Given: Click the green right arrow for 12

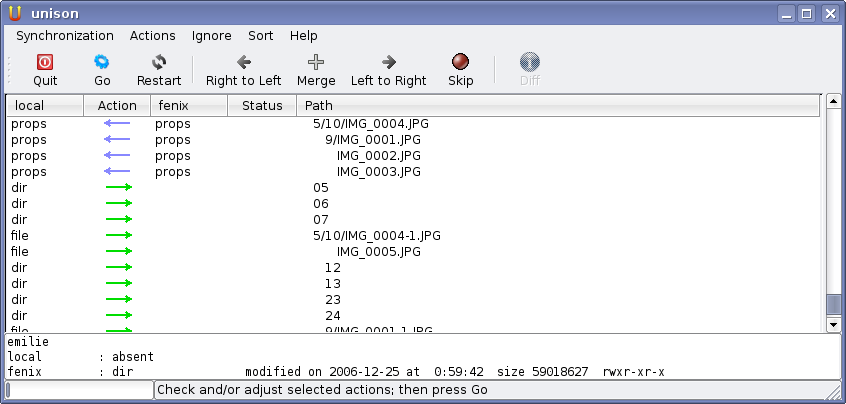Looking at the screenshot, I should [x=119, y=268].
